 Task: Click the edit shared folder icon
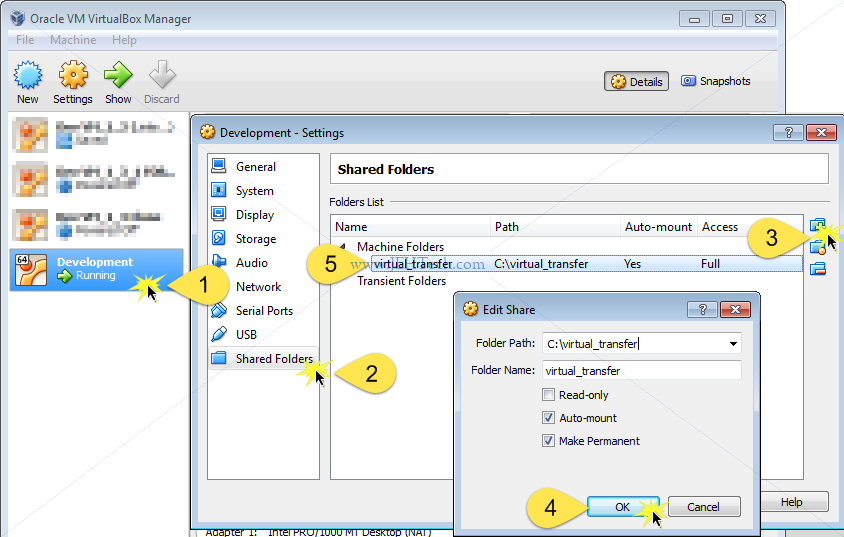point(818,247)
